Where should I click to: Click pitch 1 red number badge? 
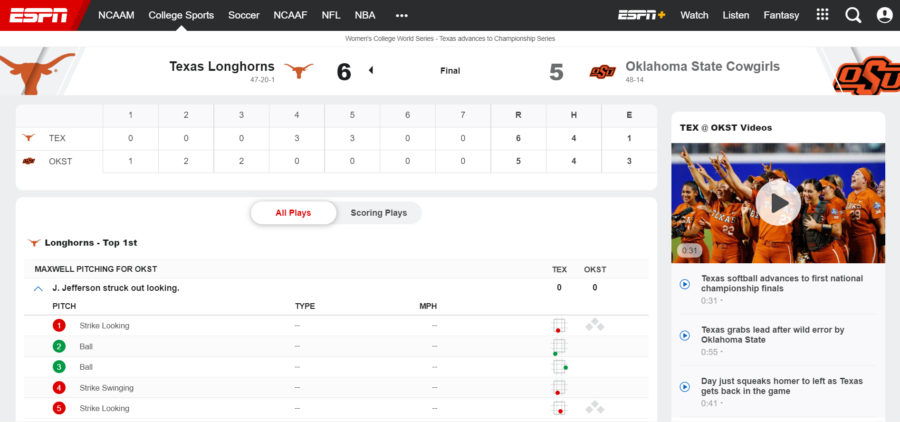coord(59,326)
